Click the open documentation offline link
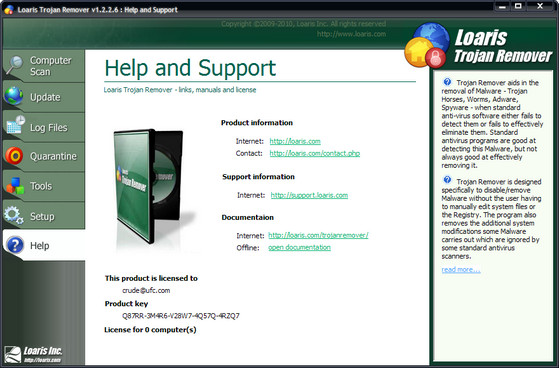This screenshot has height=368, width=559. pyautogui.click(x=299, y=247)
